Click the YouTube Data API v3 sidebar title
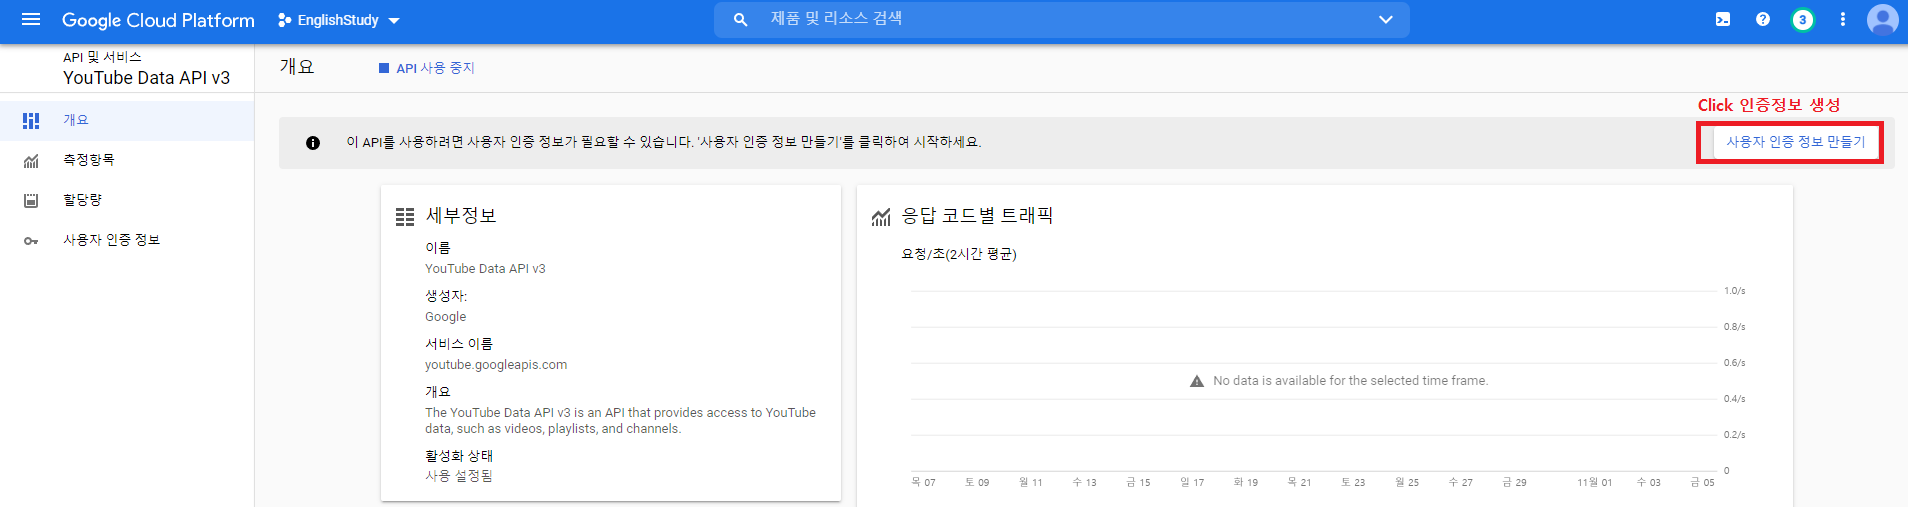The image size is (1908, 508). click(146, 78)
